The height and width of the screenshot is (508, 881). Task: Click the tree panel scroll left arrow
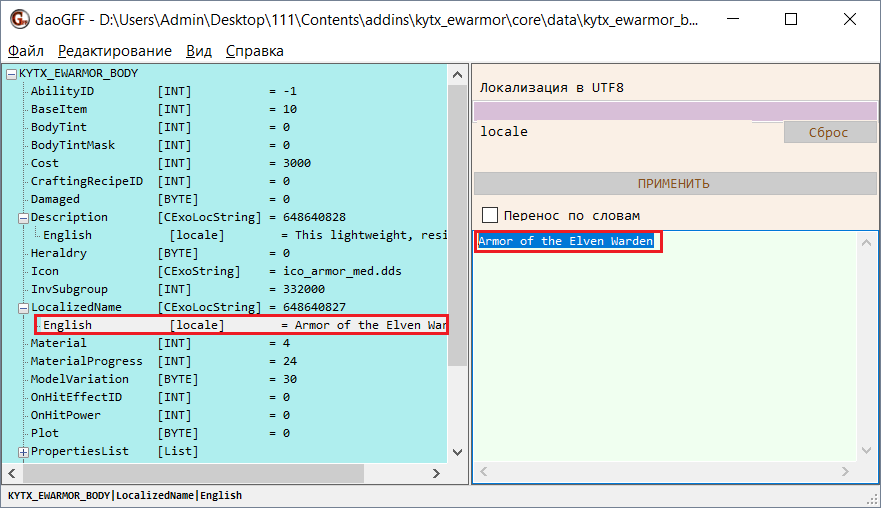[12, 474]
